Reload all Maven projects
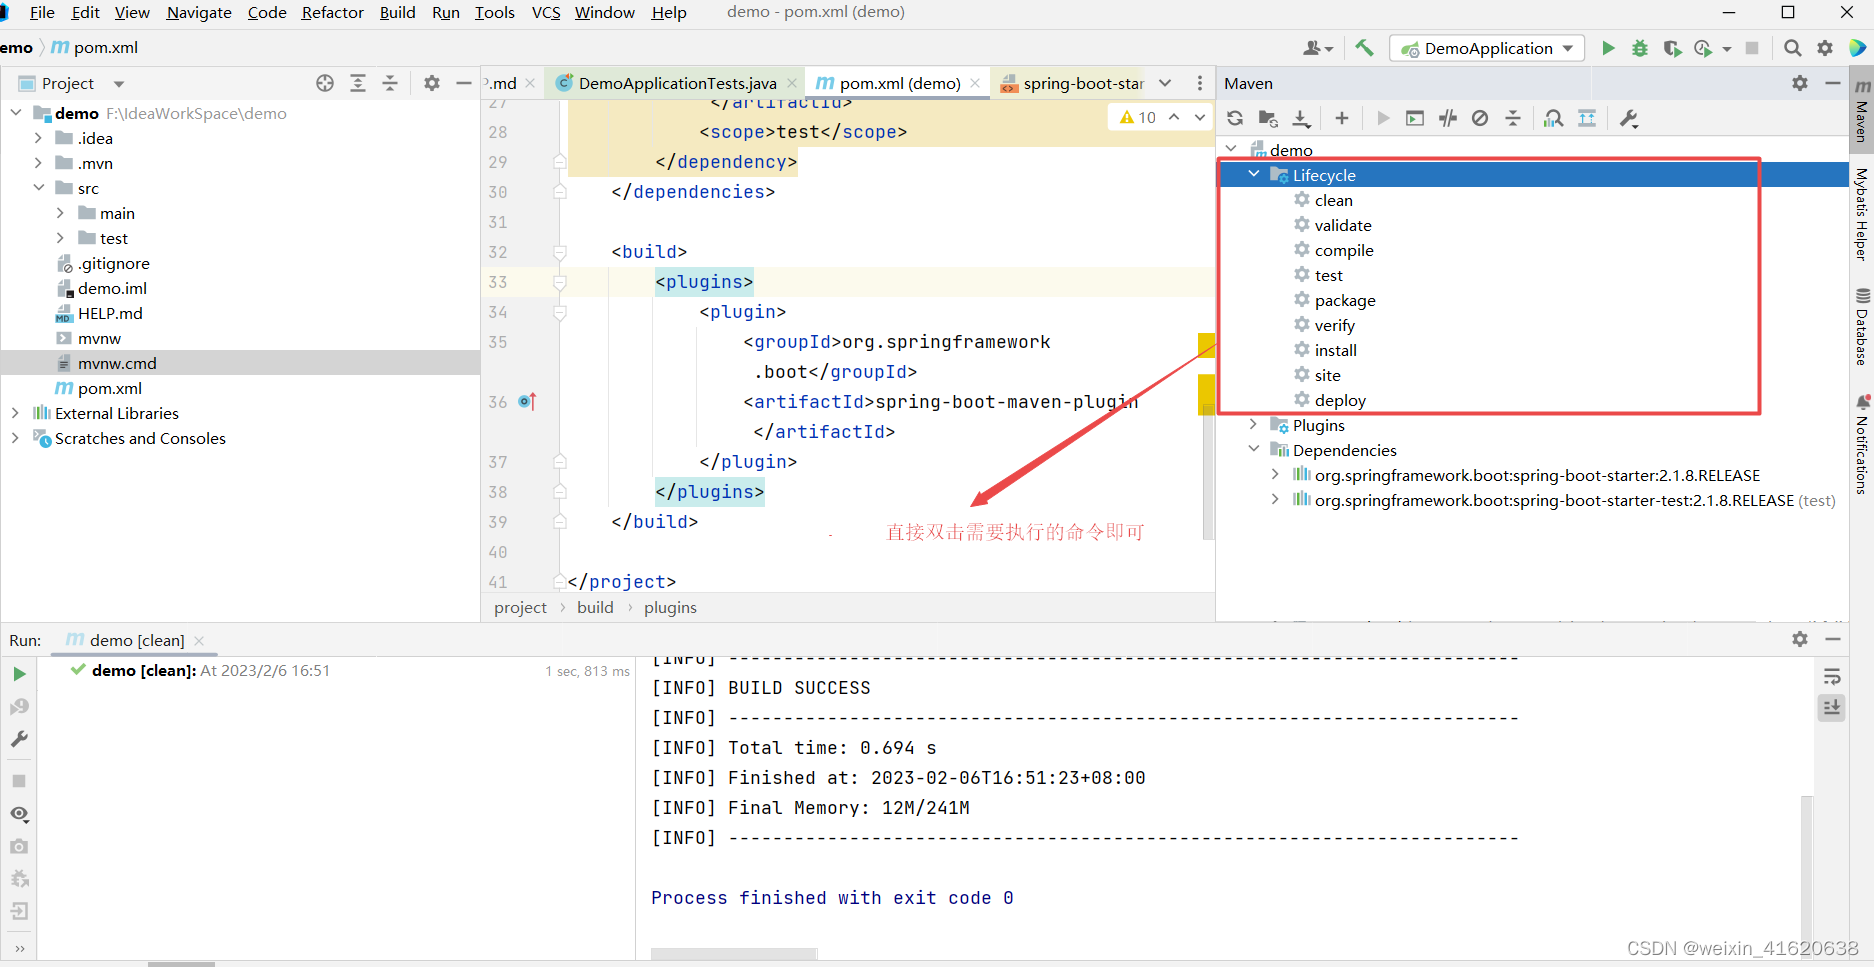 (x=1235, y=118)
